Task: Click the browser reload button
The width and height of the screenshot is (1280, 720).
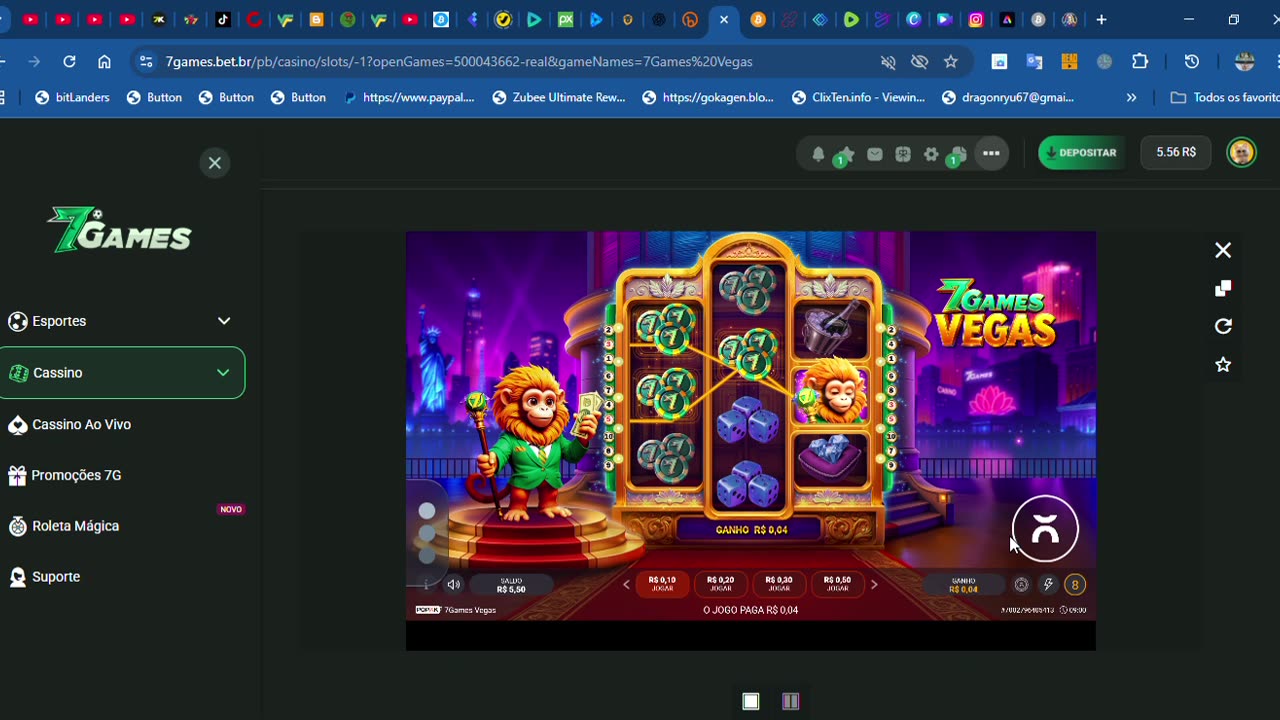Action: coord(69,62)
